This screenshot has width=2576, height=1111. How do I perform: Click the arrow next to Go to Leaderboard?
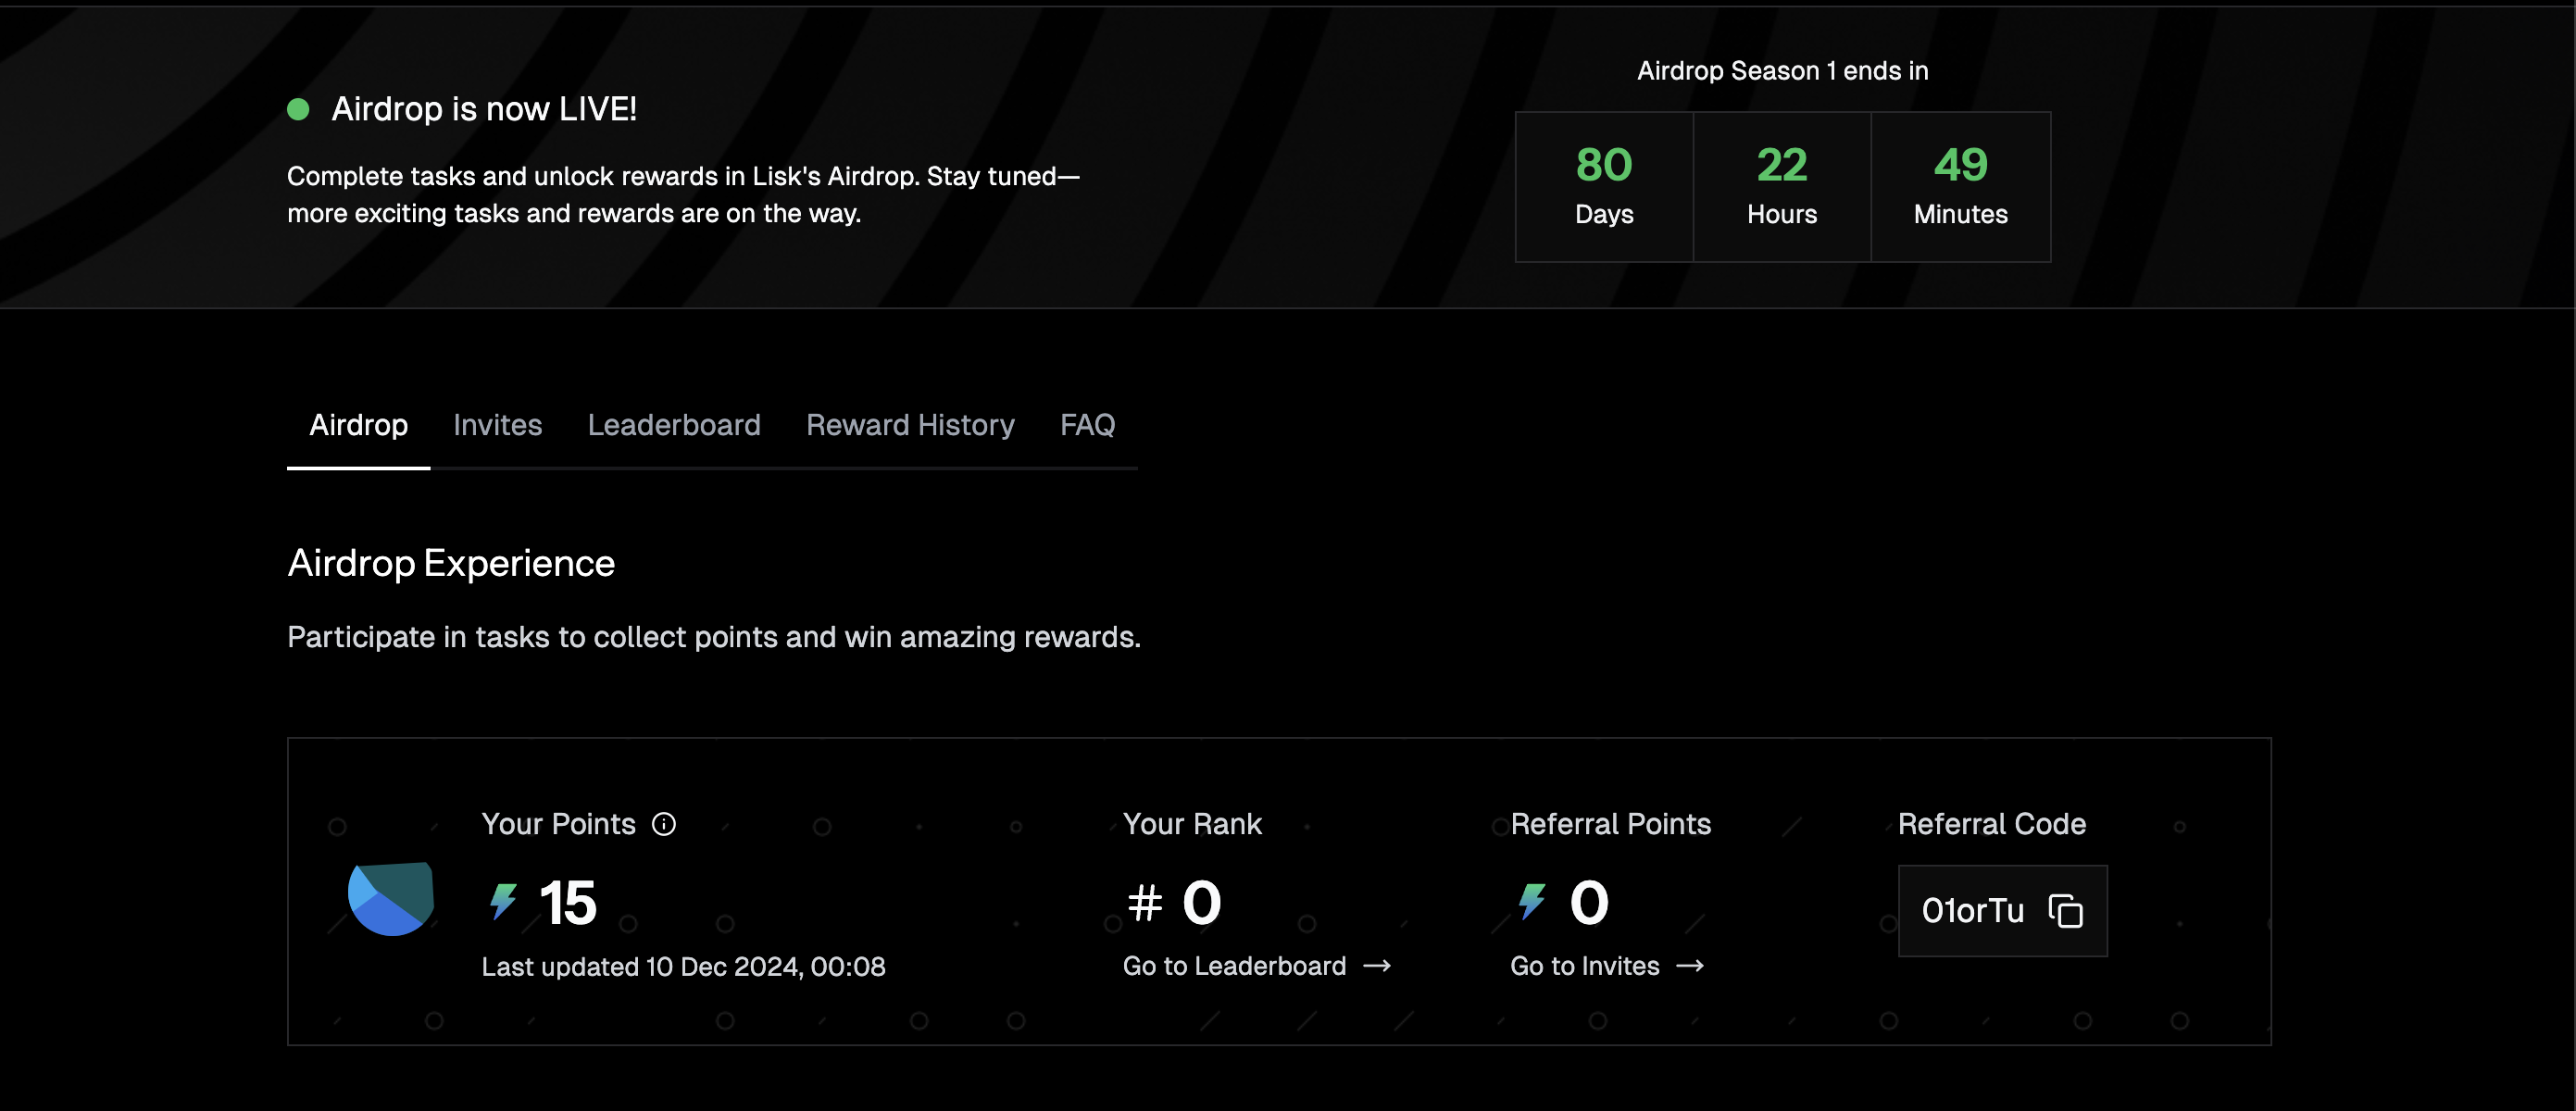coord(1377,966)
